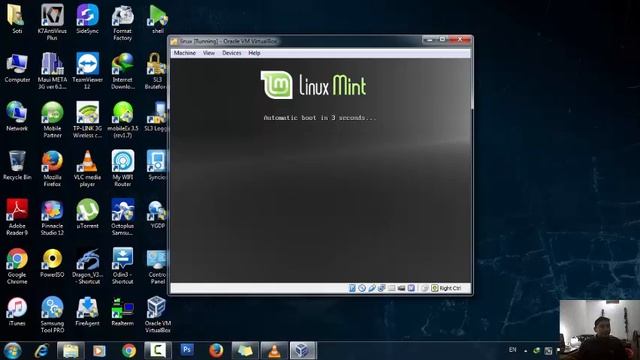Open the View menu in VirtualBox
Viewport: 640px width, 360px height.
(x=209, y=53)
